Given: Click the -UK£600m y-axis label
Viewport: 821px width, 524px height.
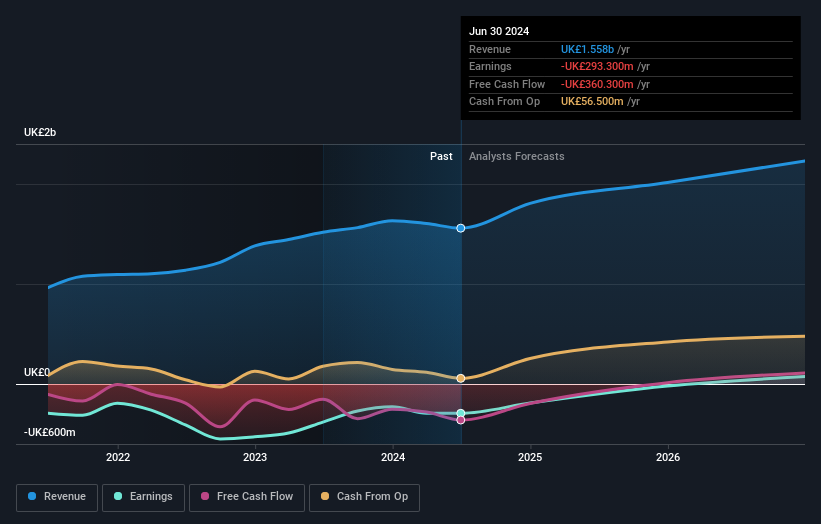Looking at the screenshot, I should [x=49, y=432].
